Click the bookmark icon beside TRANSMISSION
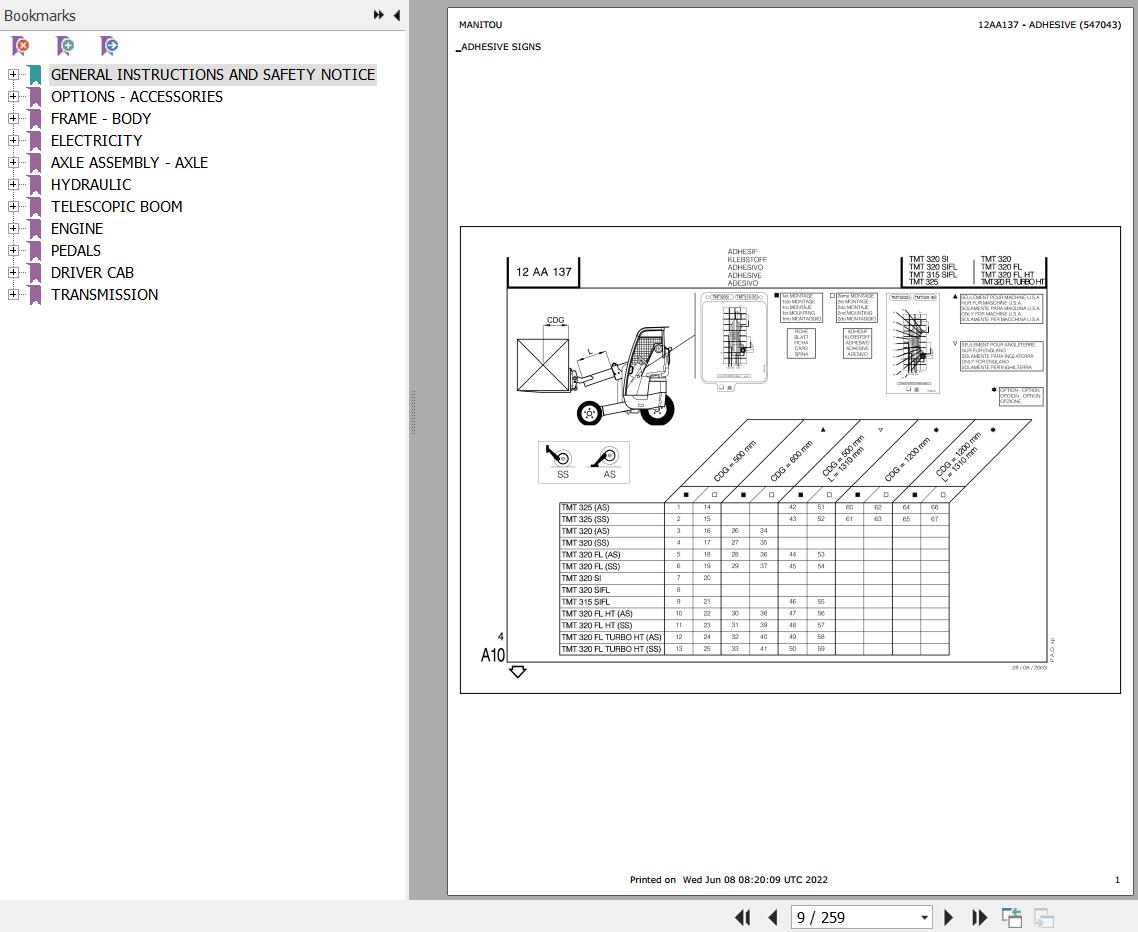 coord(34,295)
